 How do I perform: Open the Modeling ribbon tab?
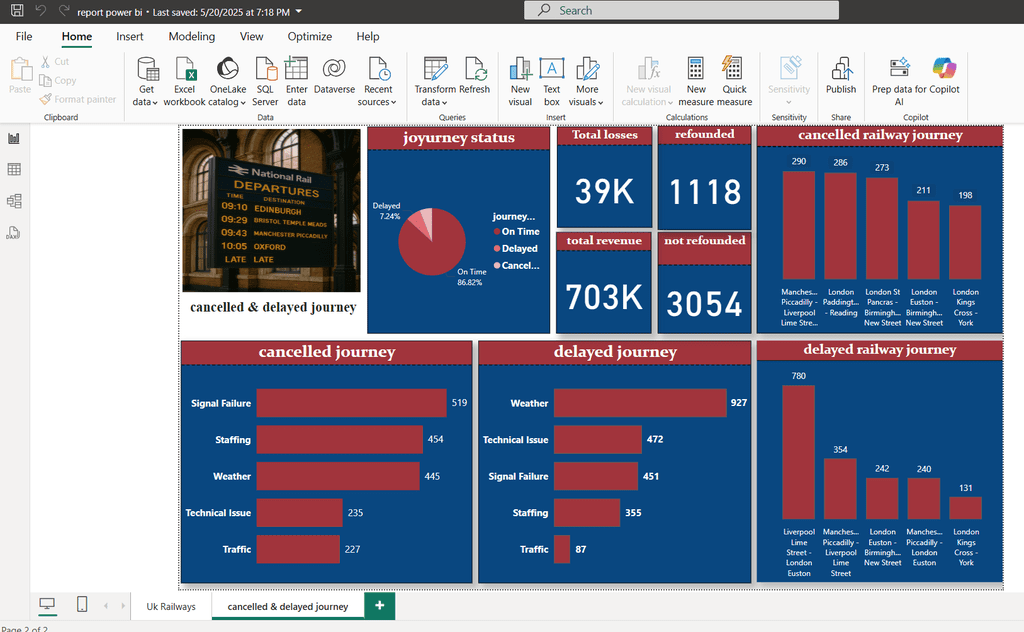click(x=191, y=37)
